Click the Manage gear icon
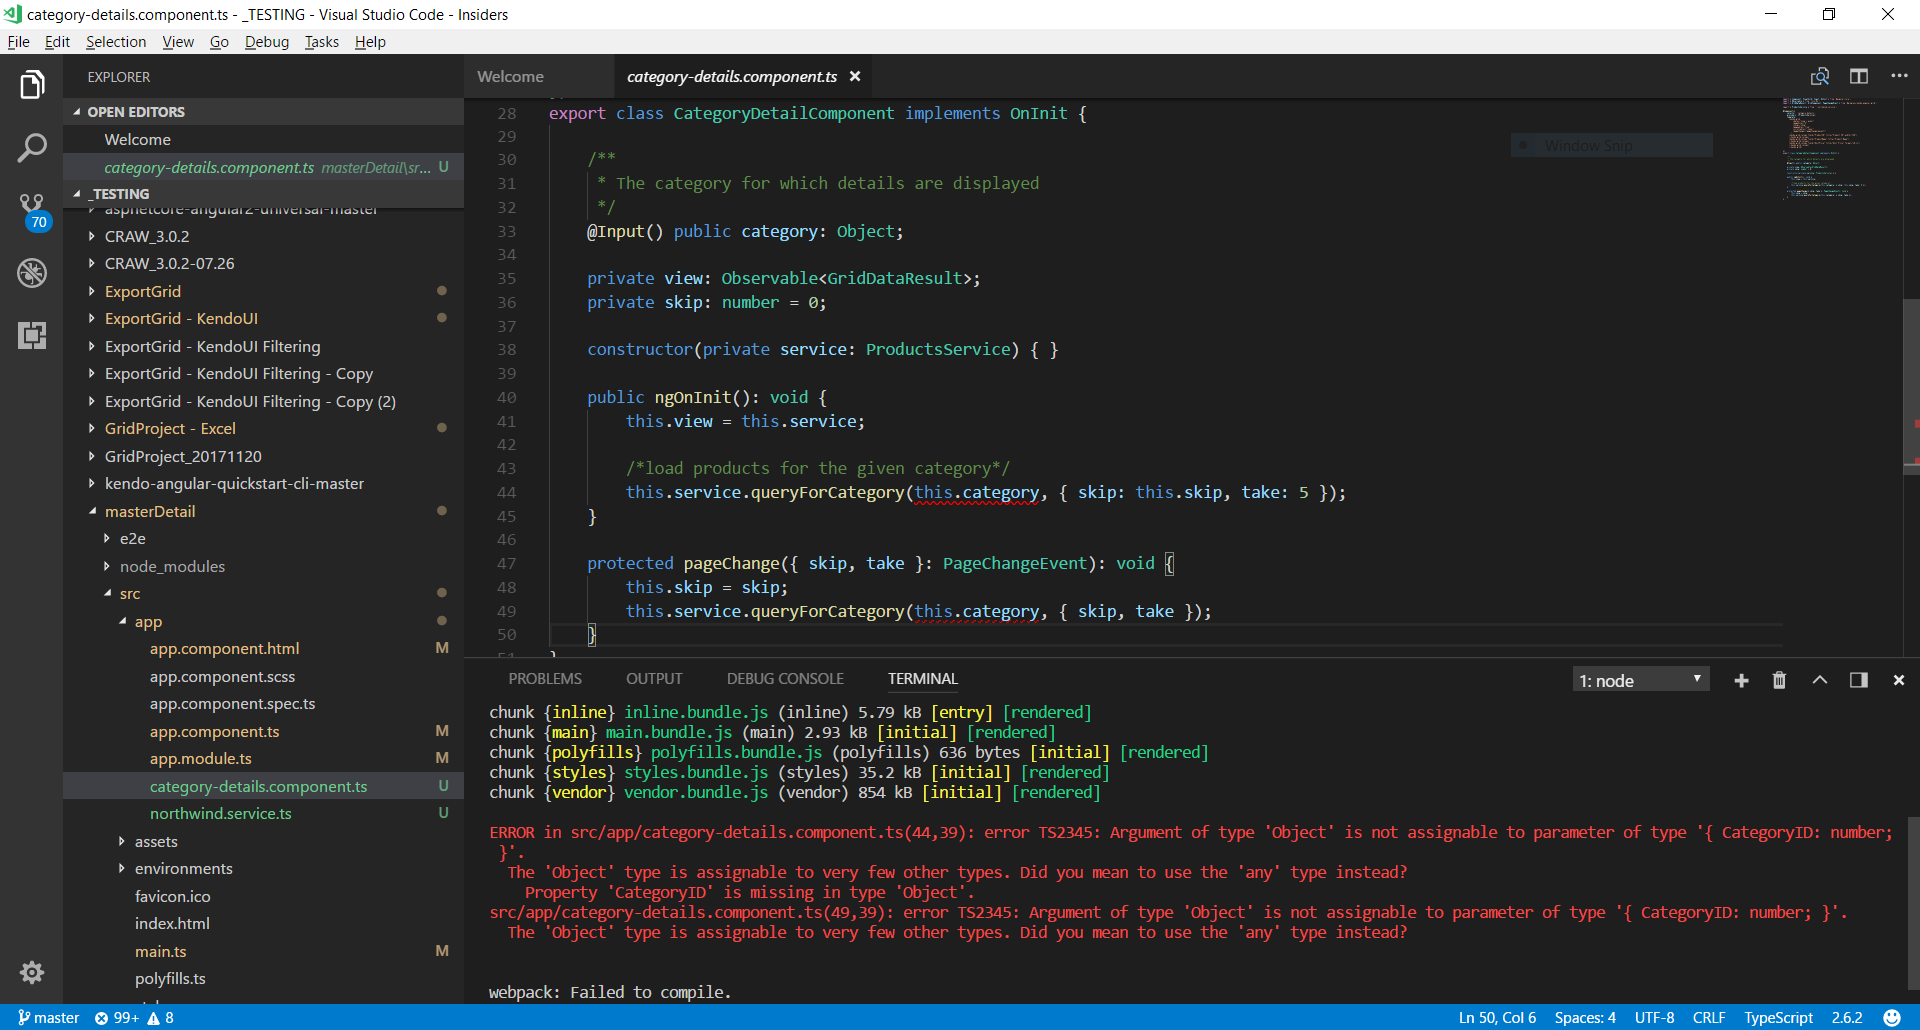 pyautogui.click(x=32, y=972)
